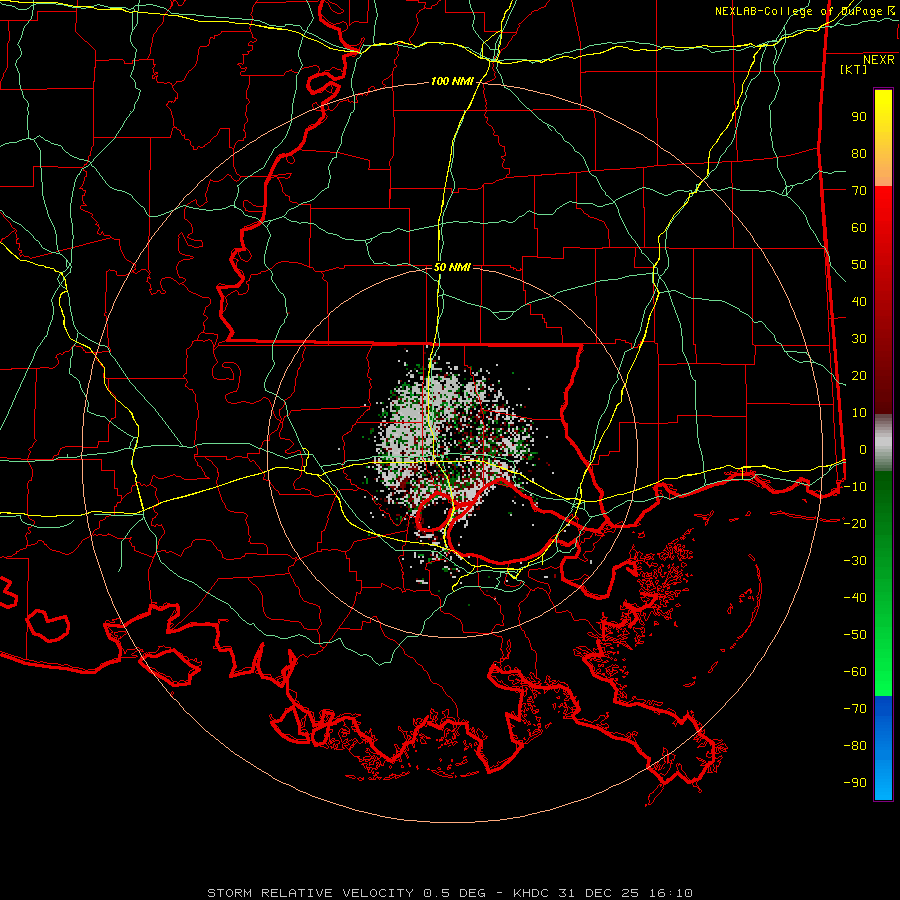
Task: Click the -10 value on velocity scale
Action: 855,487
